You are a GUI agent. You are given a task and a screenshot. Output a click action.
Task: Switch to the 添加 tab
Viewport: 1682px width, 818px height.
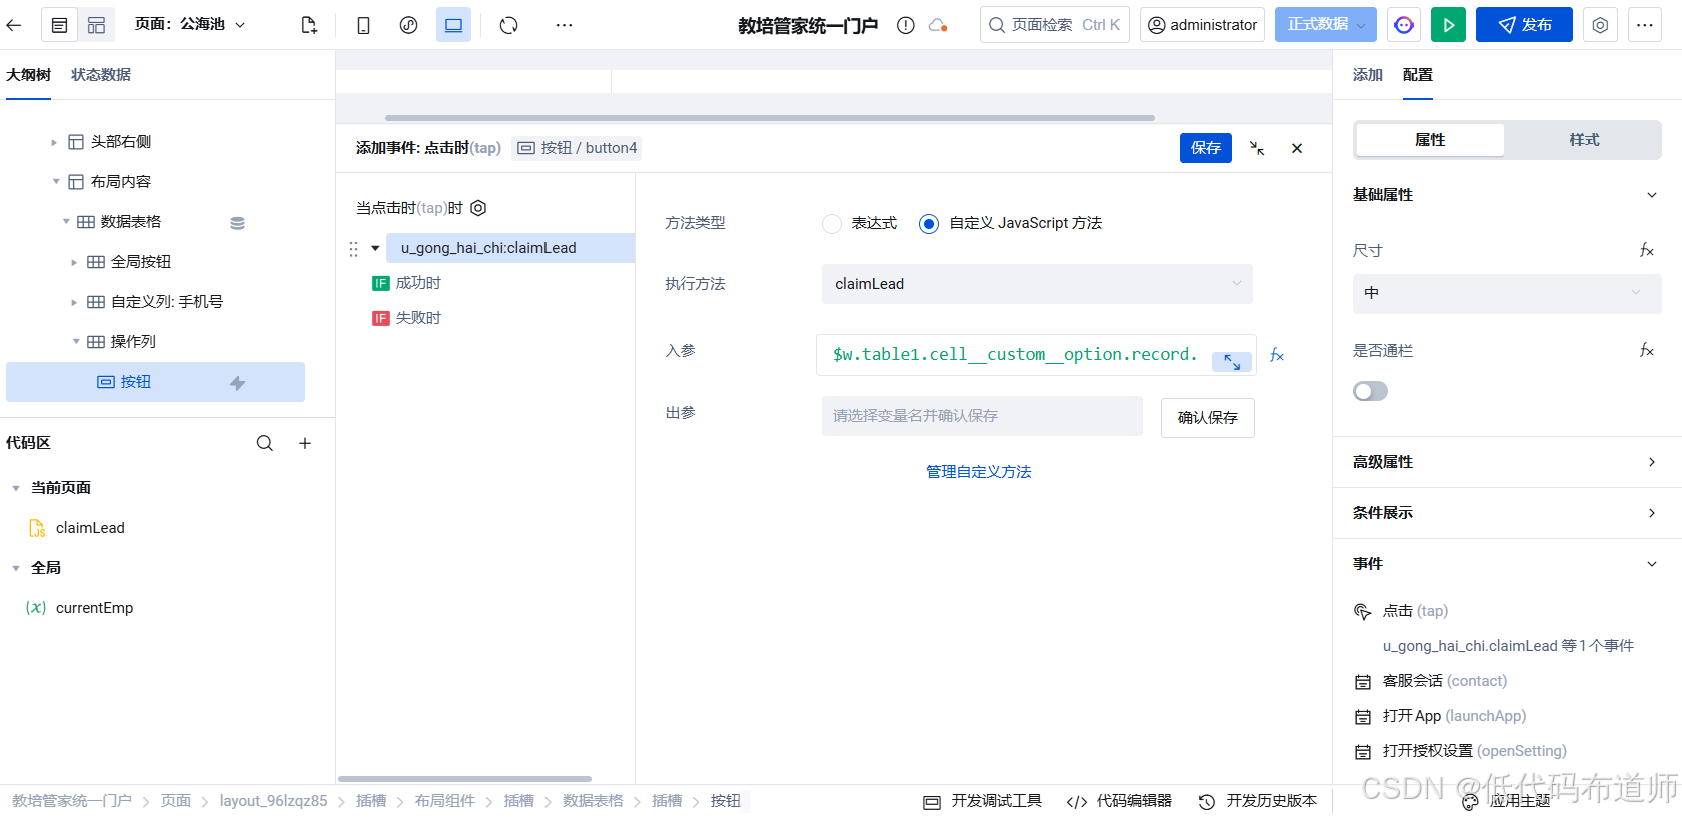(x=1368, y=75)
